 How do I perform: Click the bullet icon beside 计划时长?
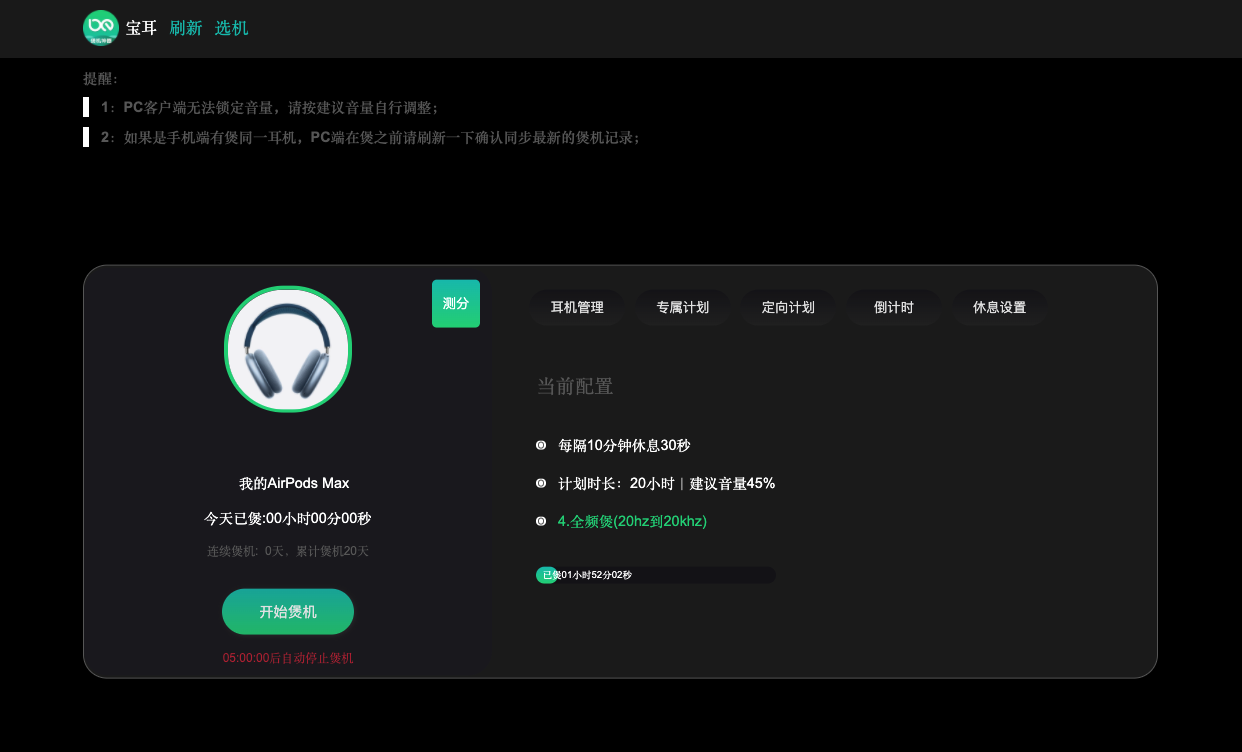click(x=541, y=483)
